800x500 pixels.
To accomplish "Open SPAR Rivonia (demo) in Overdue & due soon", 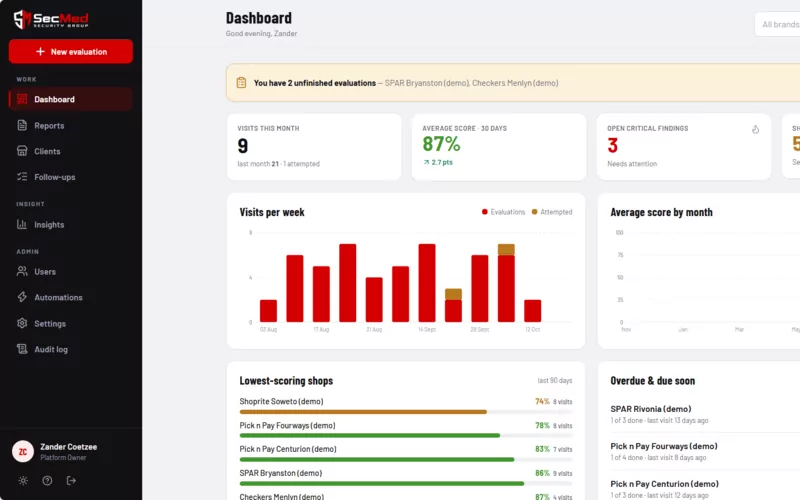I will tap(651, 409).
